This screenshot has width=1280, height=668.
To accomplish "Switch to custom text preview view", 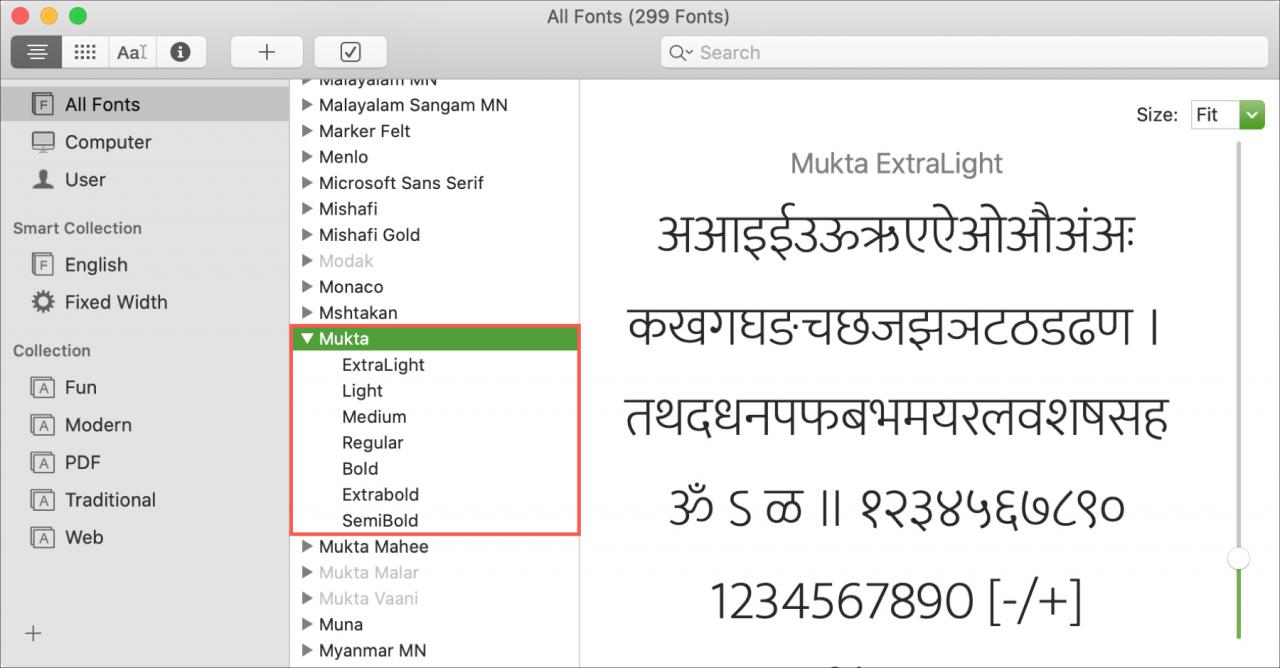I will [132, 52].
